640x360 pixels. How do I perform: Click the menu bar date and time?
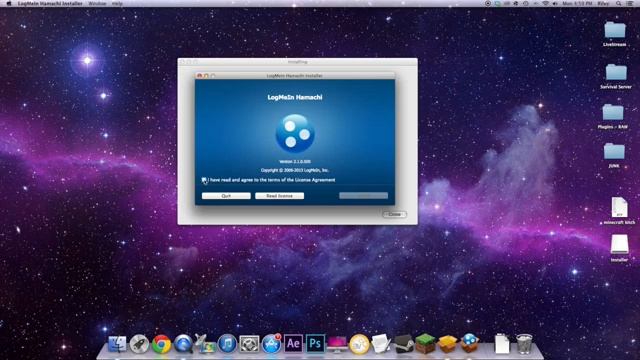pos(577,3)
